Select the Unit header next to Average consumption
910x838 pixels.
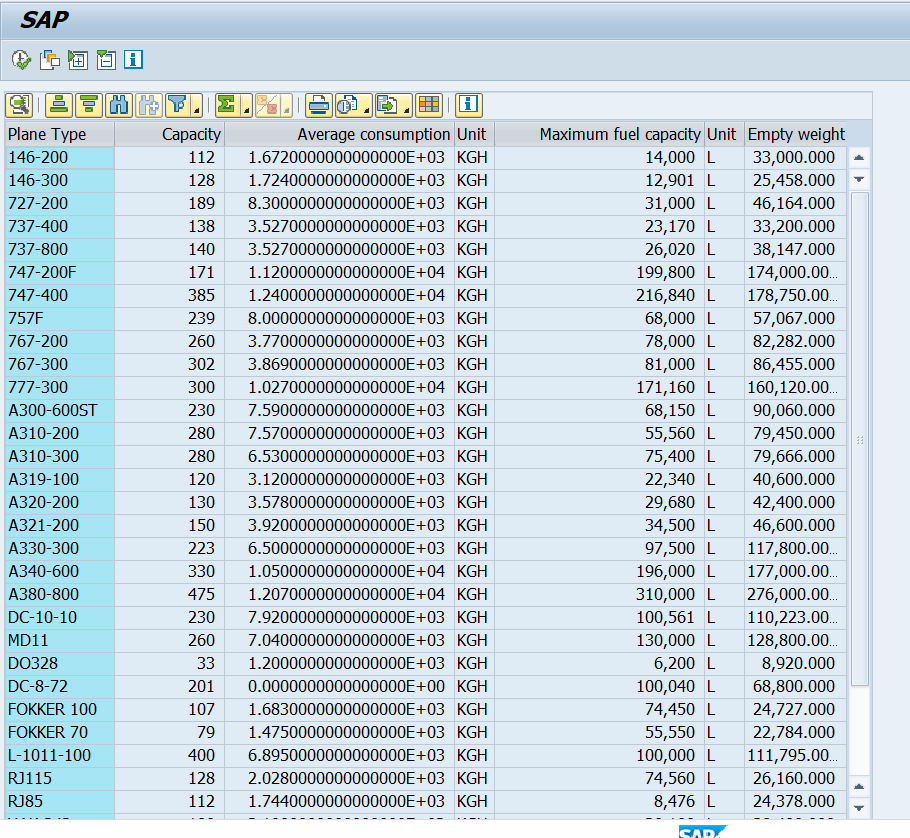(474, 134)
